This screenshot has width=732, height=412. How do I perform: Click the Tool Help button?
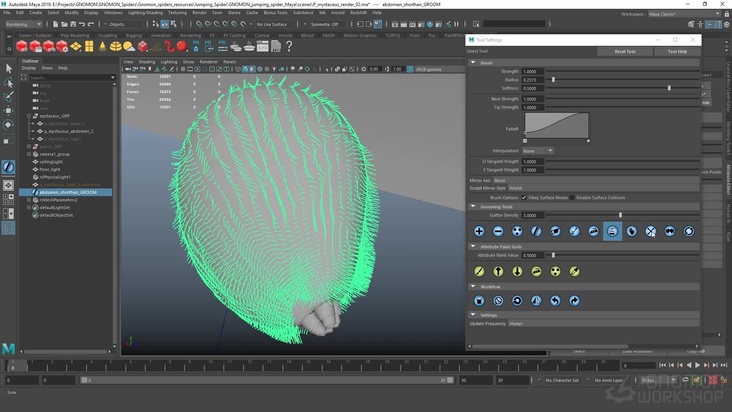click(677, 51)
